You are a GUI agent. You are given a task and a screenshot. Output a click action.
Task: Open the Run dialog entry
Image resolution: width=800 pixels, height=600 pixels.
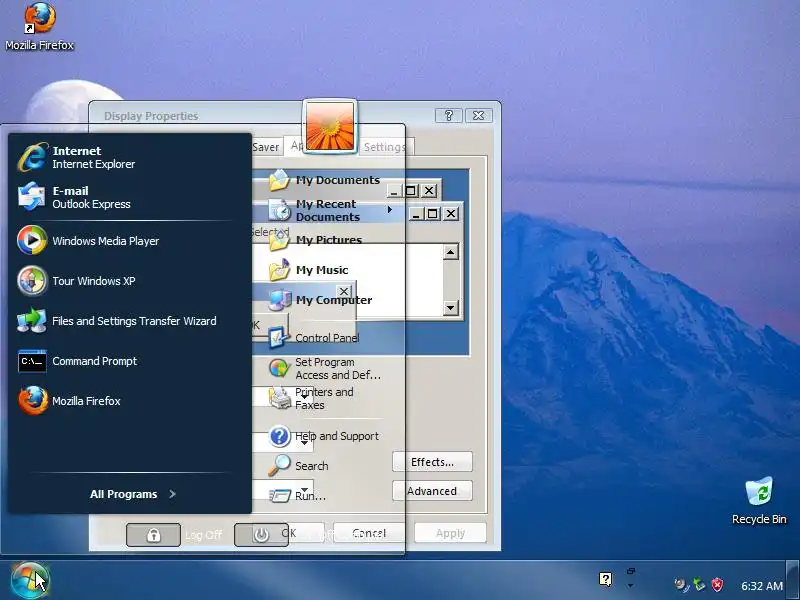(297, 495)
